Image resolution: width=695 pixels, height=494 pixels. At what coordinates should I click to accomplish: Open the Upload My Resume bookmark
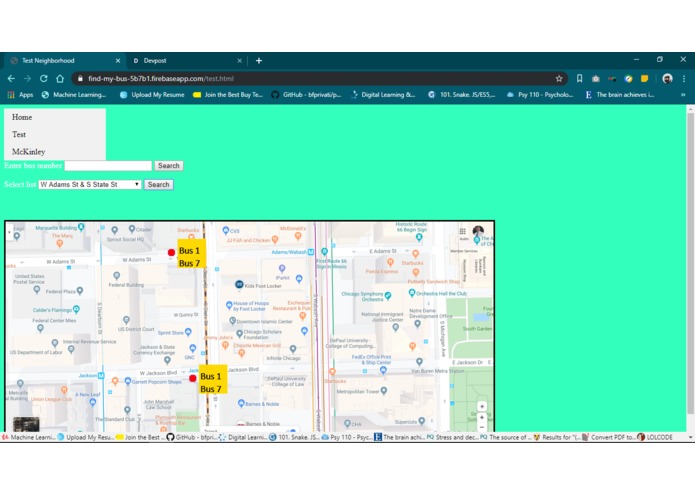point(152,94)
